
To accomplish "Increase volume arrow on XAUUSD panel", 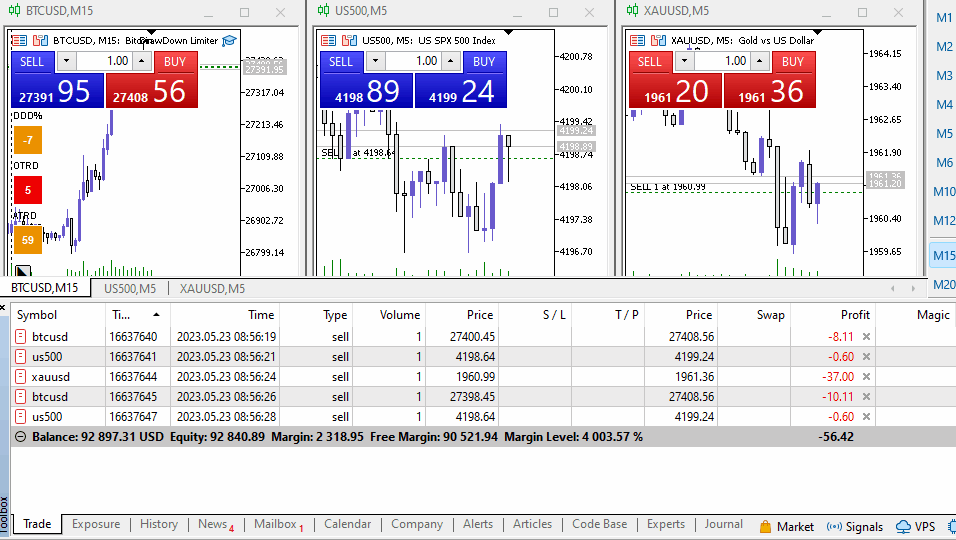I will (760, 61).
